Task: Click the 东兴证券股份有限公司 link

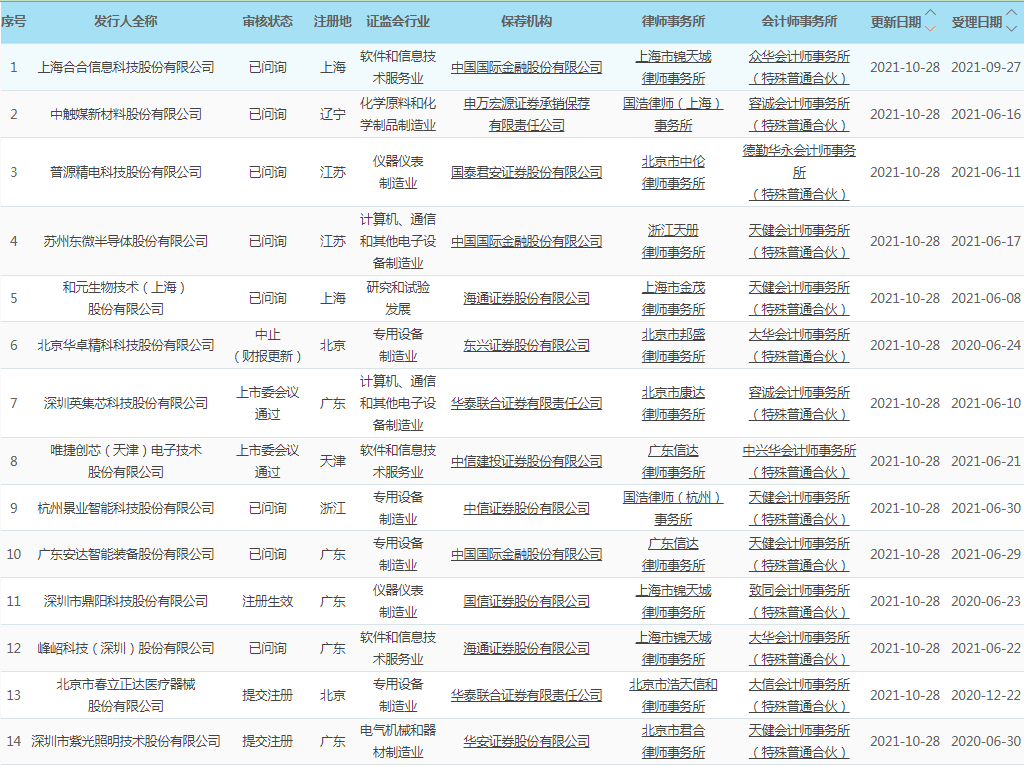Action: click(x=526, y=345)
